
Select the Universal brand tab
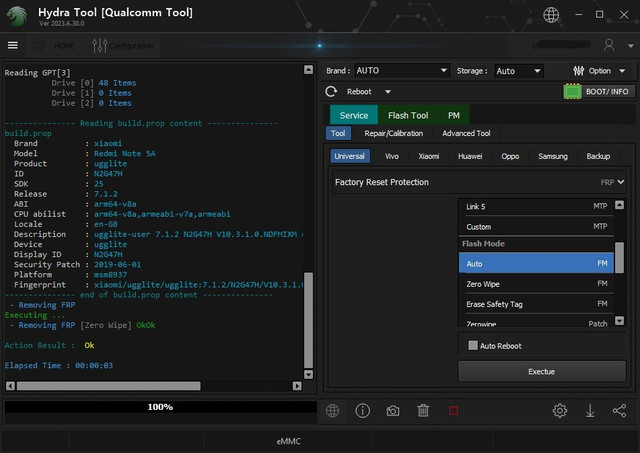click(x=349, y=156)
